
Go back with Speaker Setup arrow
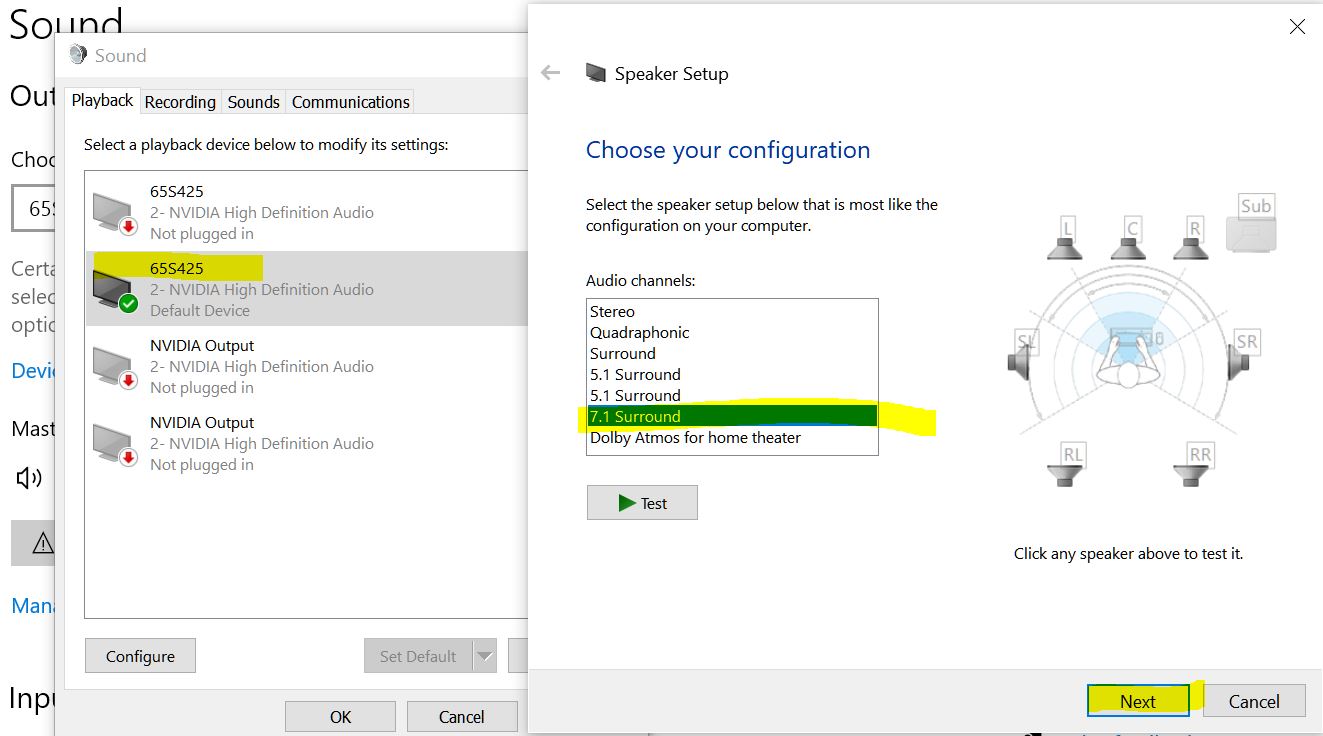click(551, 73)
